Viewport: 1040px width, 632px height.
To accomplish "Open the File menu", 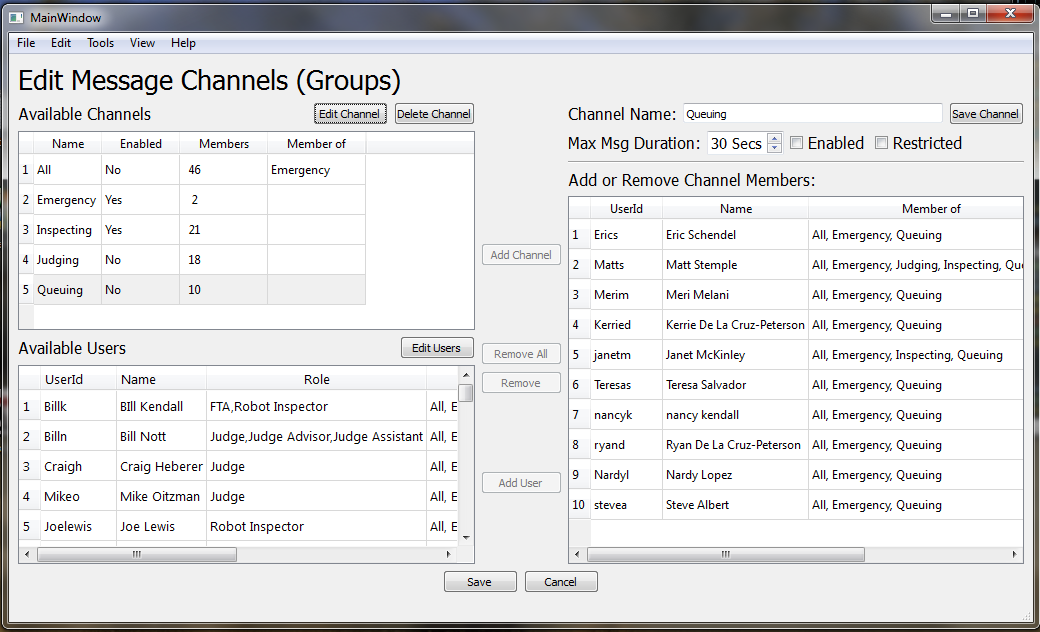I will tap(26, 43).
